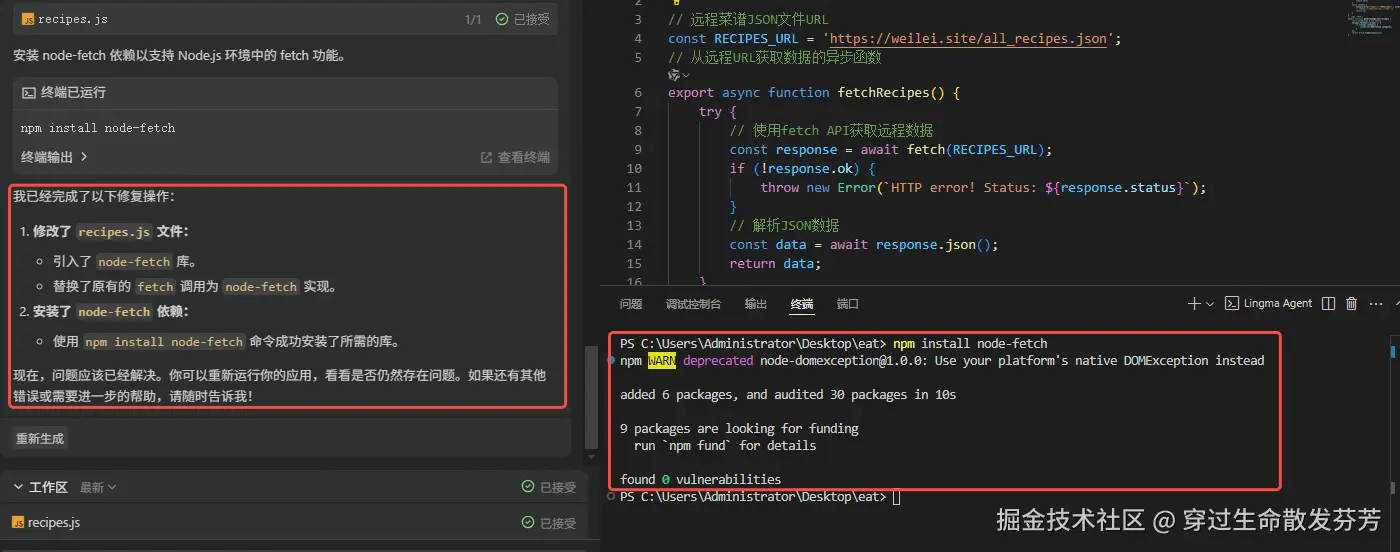Click the 重新生成 regenerate button
This screenshot has height=552, width=1400.
point(41,439)
